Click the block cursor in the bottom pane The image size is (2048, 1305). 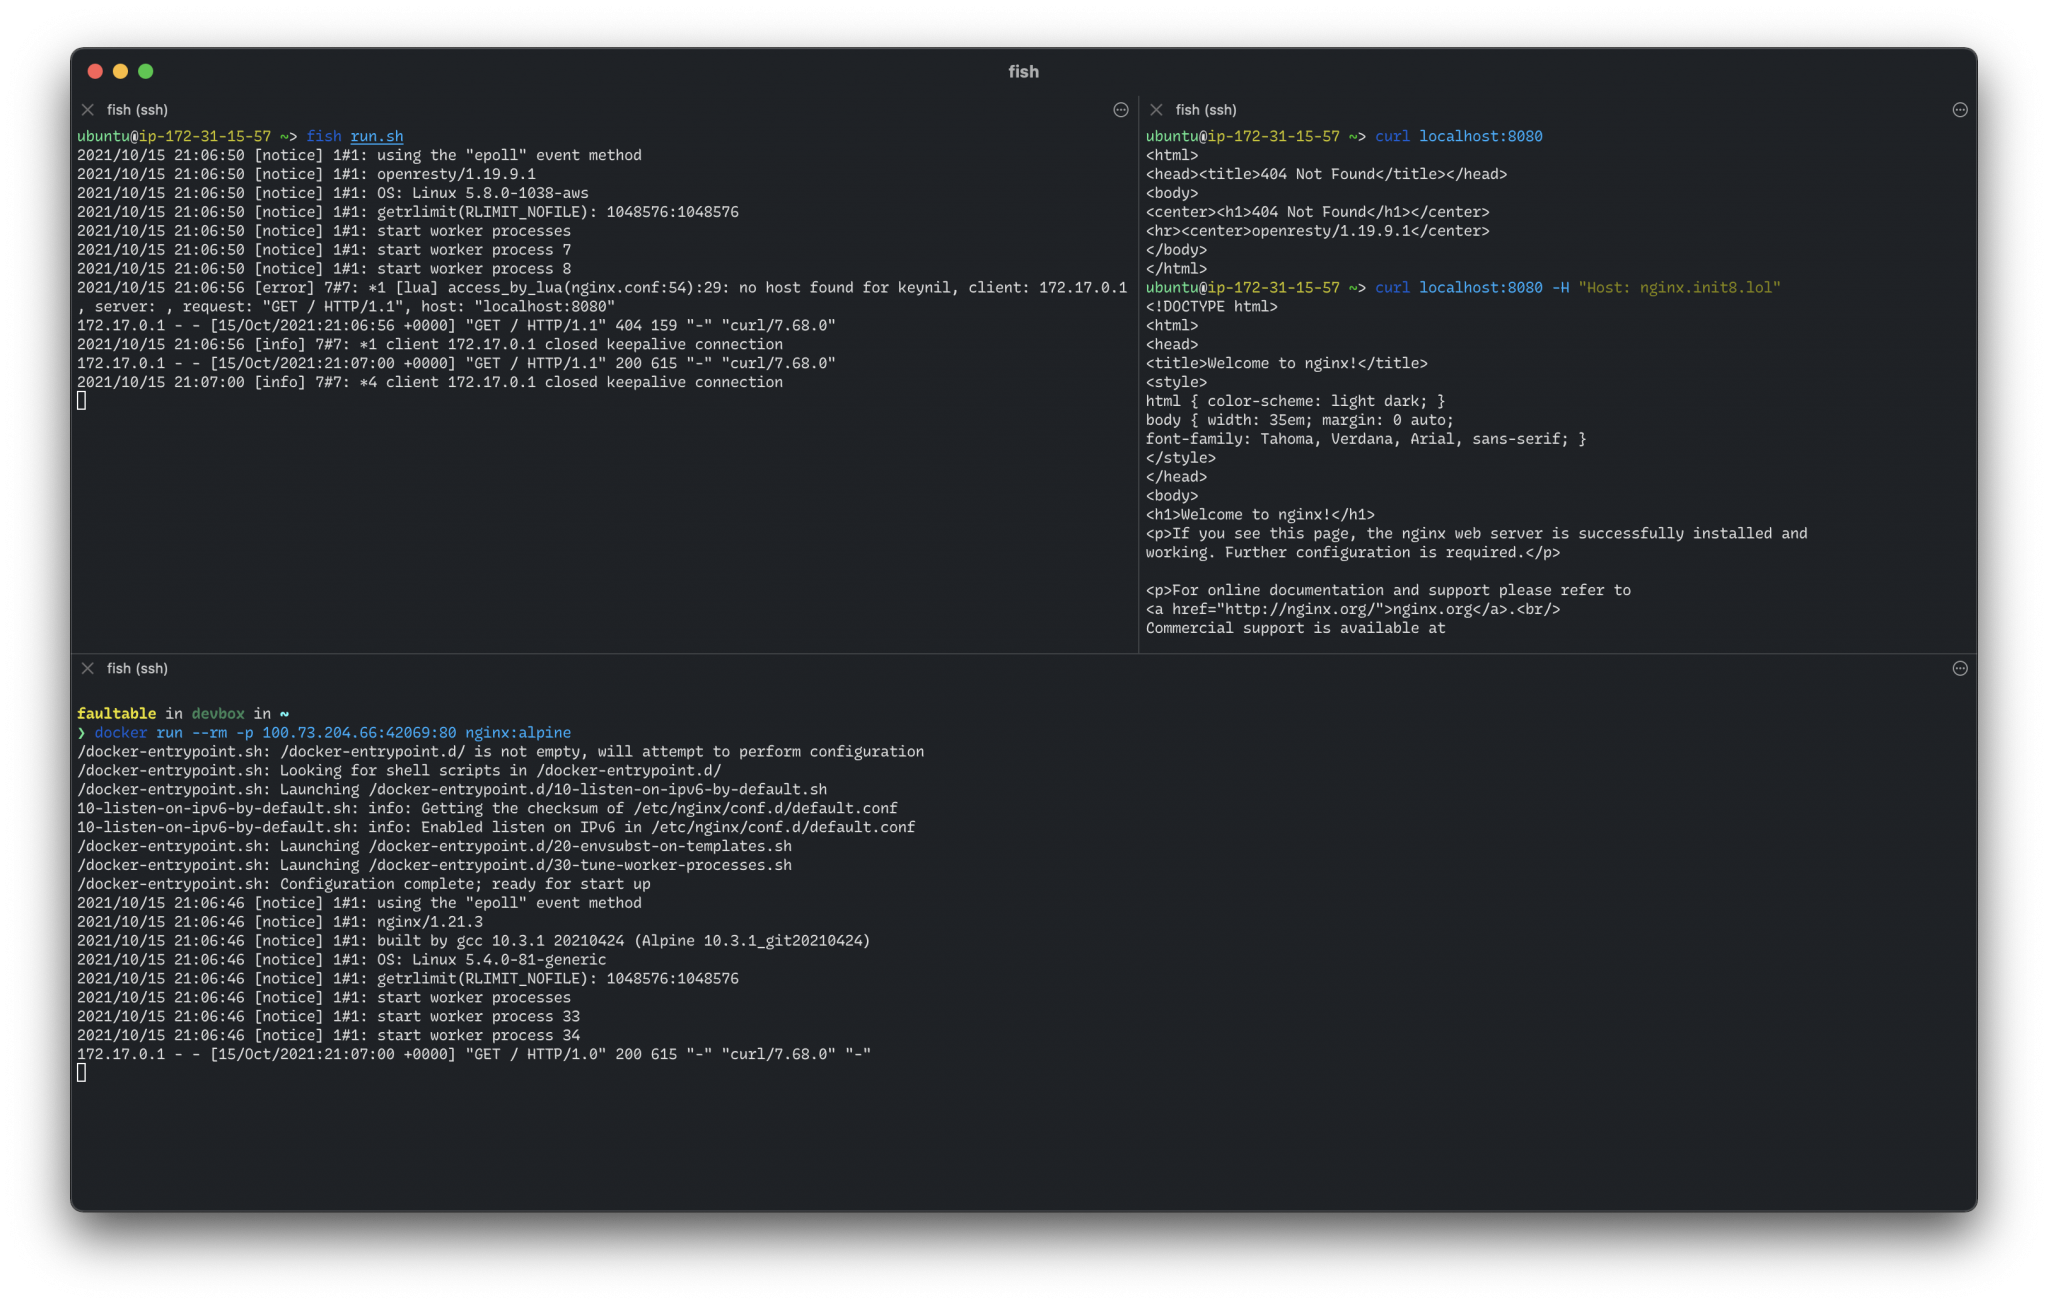point(82,1073)
